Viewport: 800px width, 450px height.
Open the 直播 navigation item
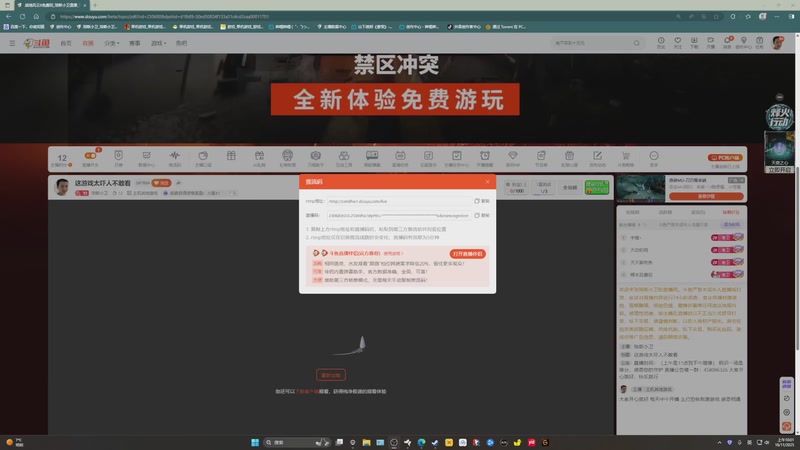[x=88, y=43]
